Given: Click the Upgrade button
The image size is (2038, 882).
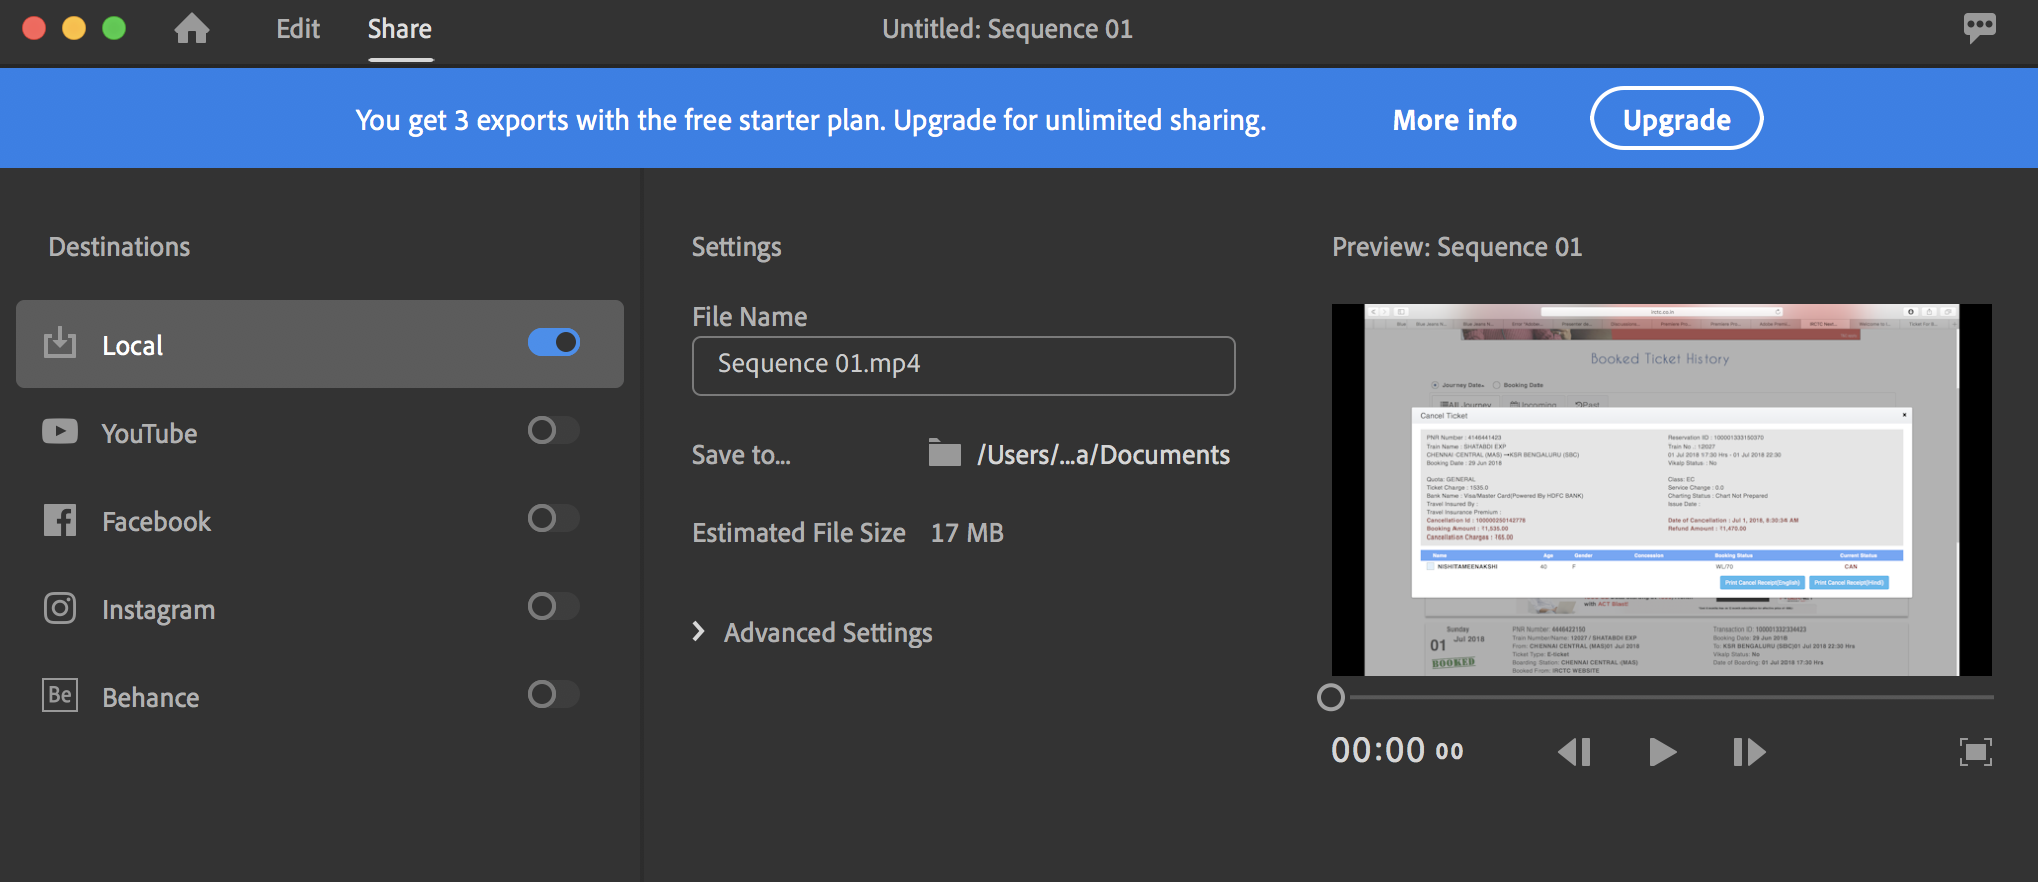Looking at the screenshot, I should (1676, 119).
